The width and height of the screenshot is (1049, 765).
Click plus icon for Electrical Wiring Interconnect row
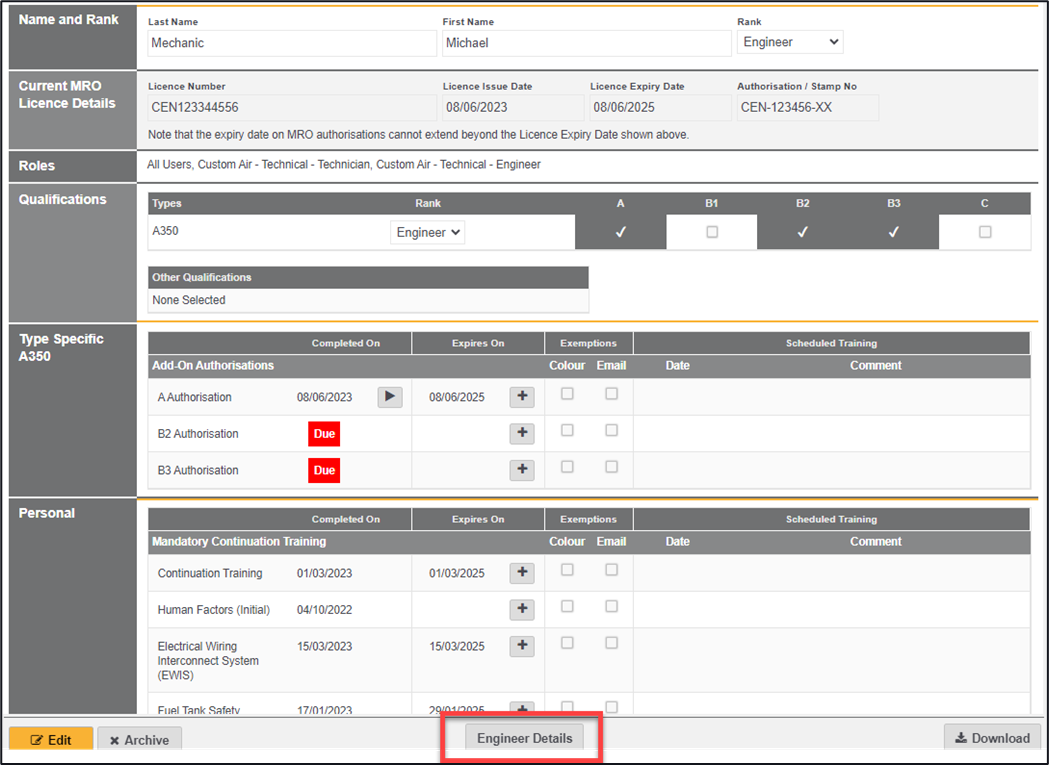522,646
